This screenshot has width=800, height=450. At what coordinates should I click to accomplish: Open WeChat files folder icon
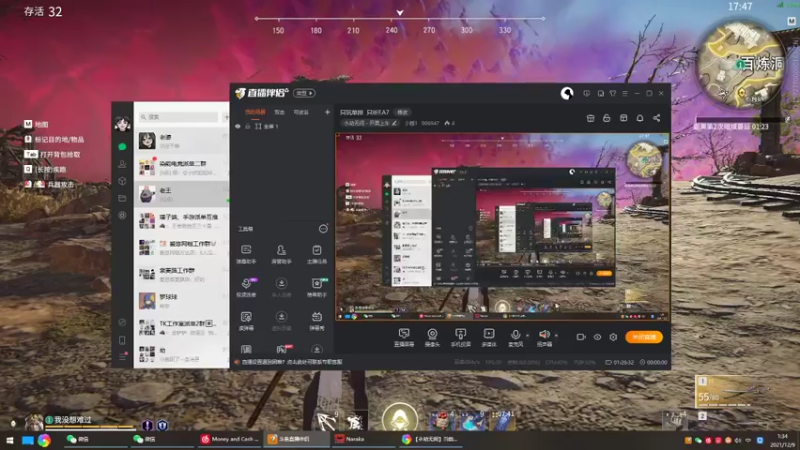pos(122,198)
